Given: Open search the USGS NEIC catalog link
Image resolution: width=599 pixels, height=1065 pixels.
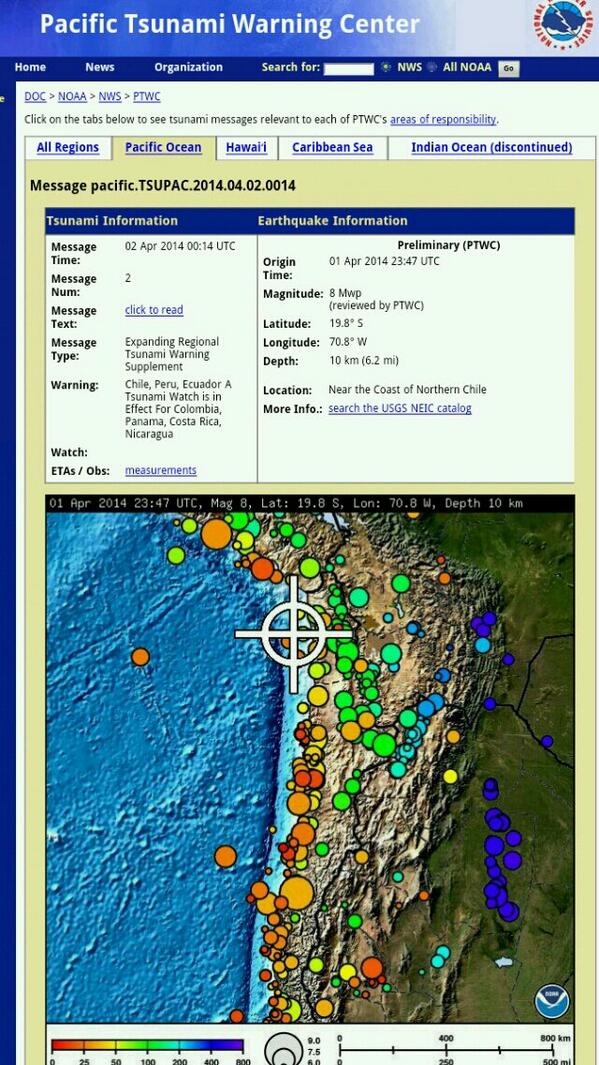Looking at the screenshot, I should [x=400, y=408].
